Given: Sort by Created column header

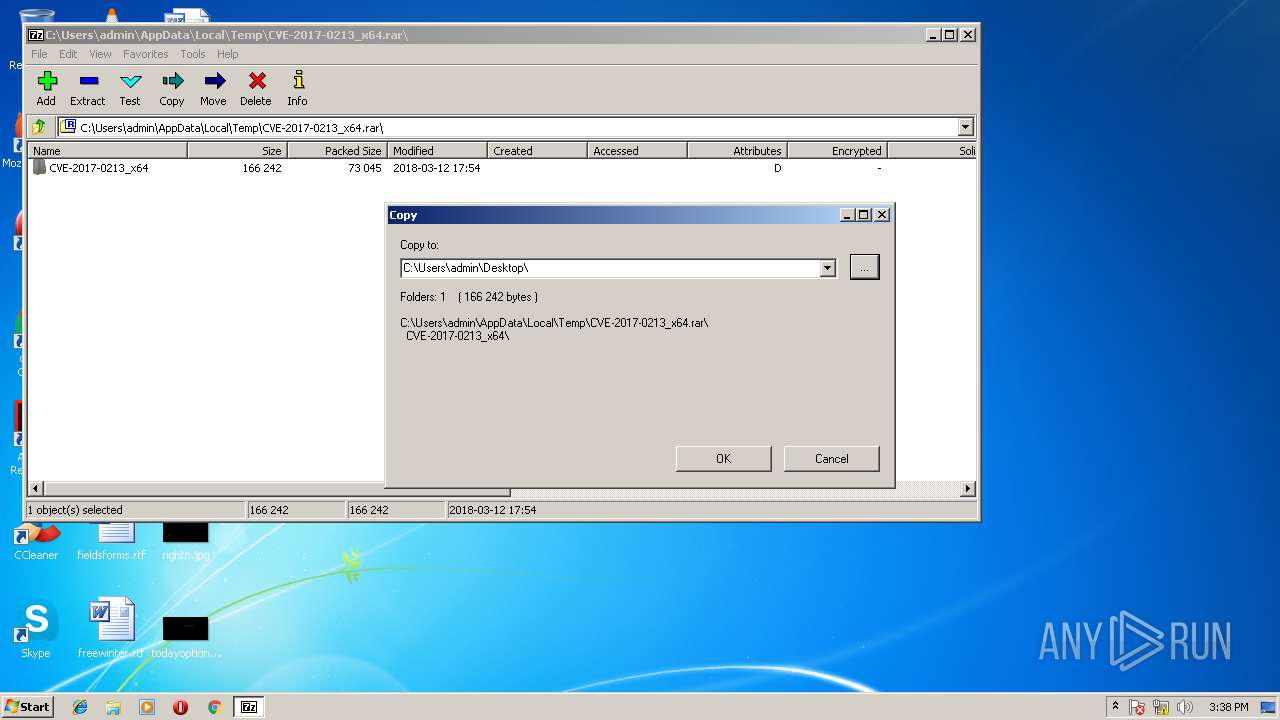Looking at the screenshot, I should point(537,150).
